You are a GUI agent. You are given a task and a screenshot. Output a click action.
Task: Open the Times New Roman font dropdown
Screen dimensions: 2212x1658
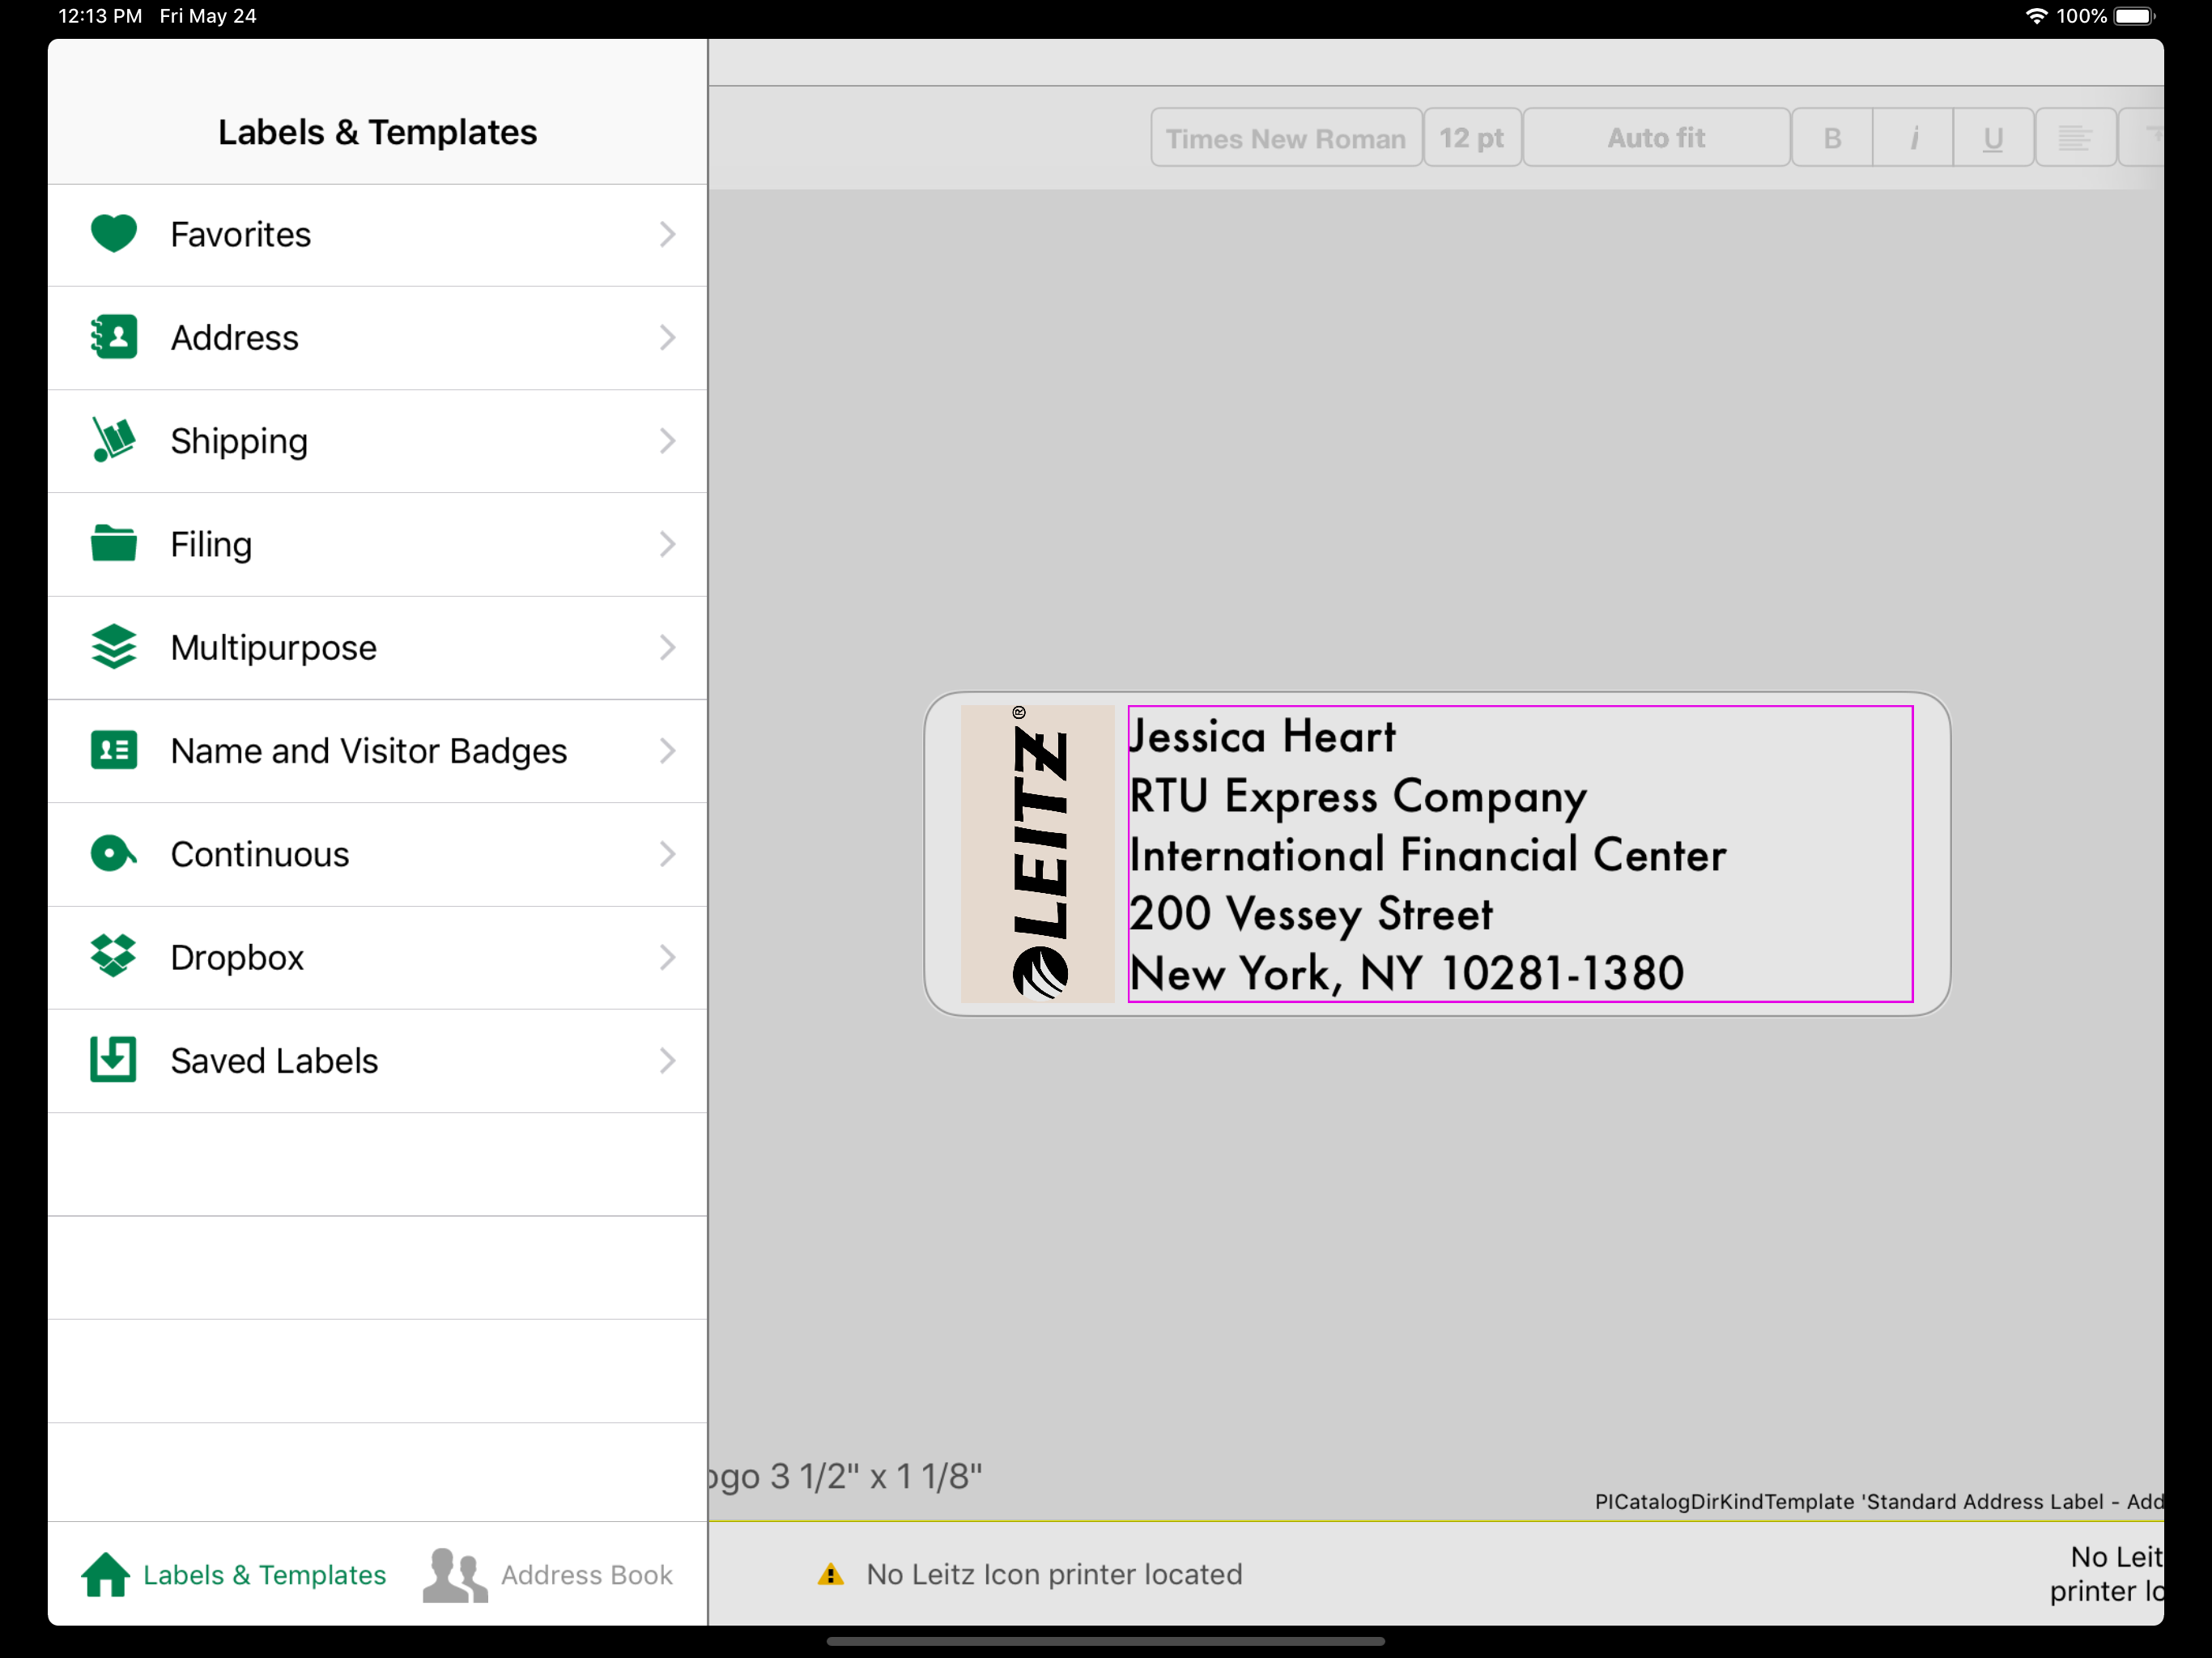coord(1286,138)
